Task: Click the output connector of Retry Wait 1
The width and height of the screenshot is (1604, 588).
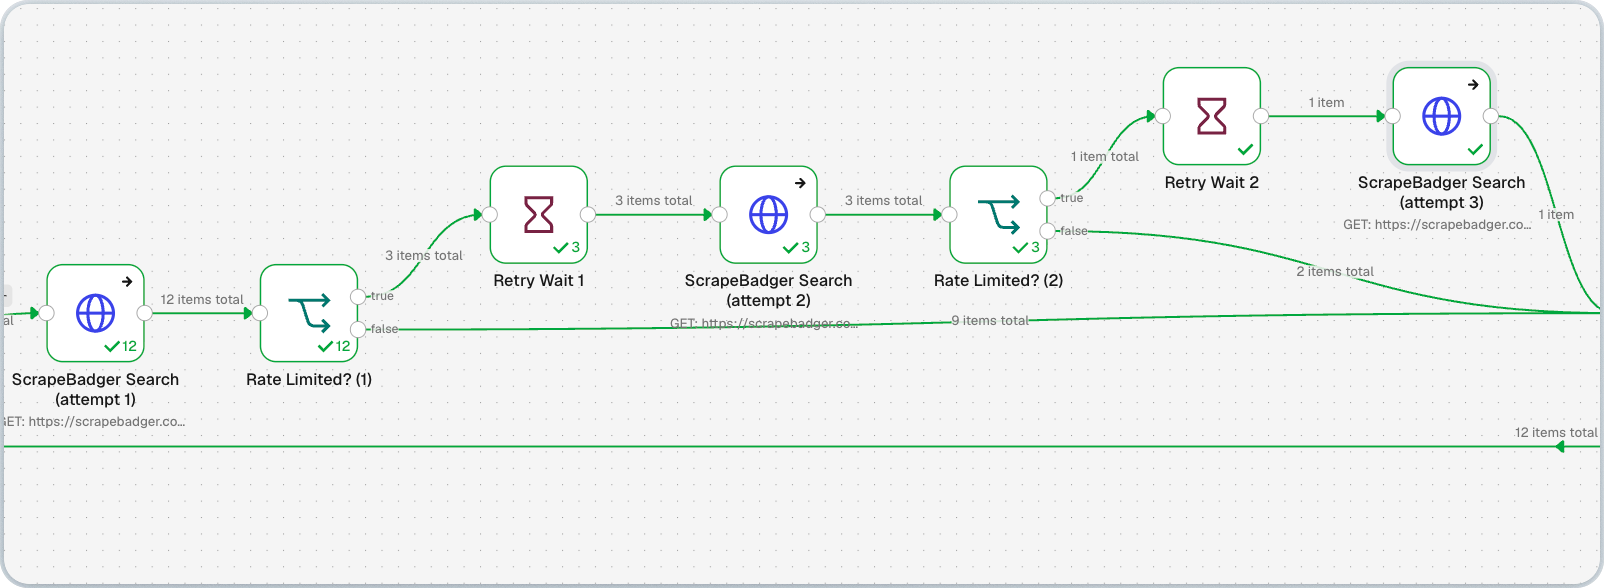Action: click(x=588, y=215)
